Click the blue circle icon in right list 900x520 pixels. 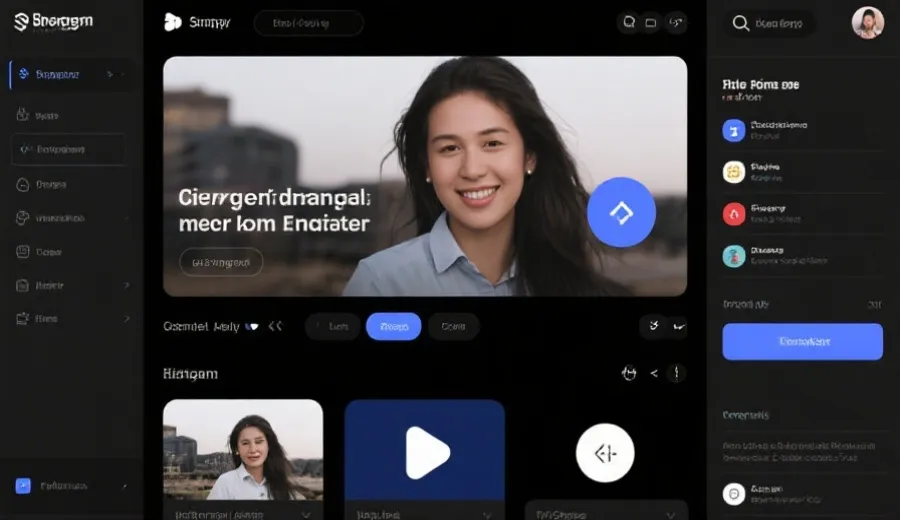pos(734,130)
